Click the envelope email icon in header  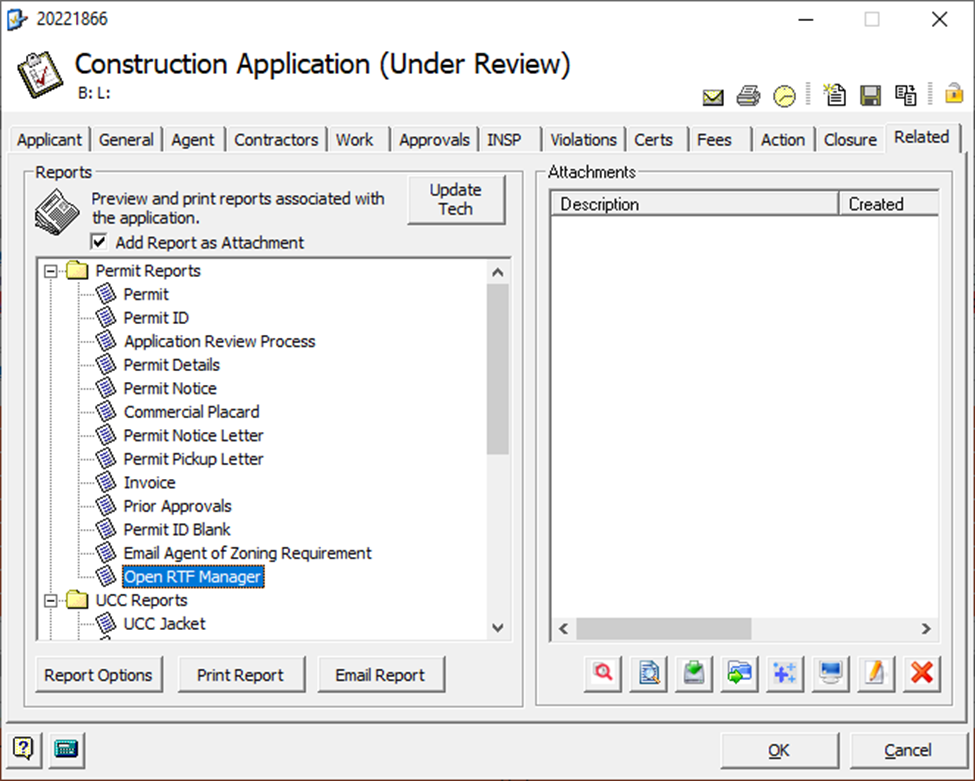coord(713,97)
